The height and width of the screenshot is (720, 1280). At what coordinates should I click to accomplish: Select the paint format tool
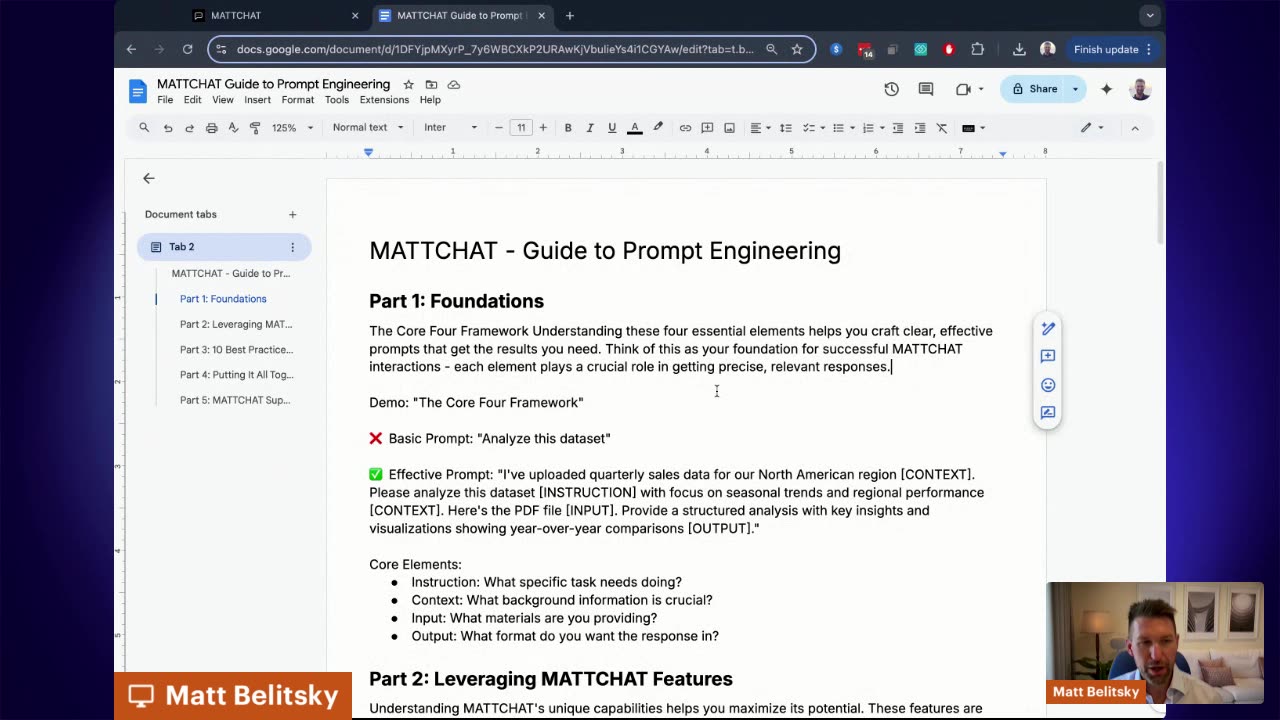(x=255, y=128)
